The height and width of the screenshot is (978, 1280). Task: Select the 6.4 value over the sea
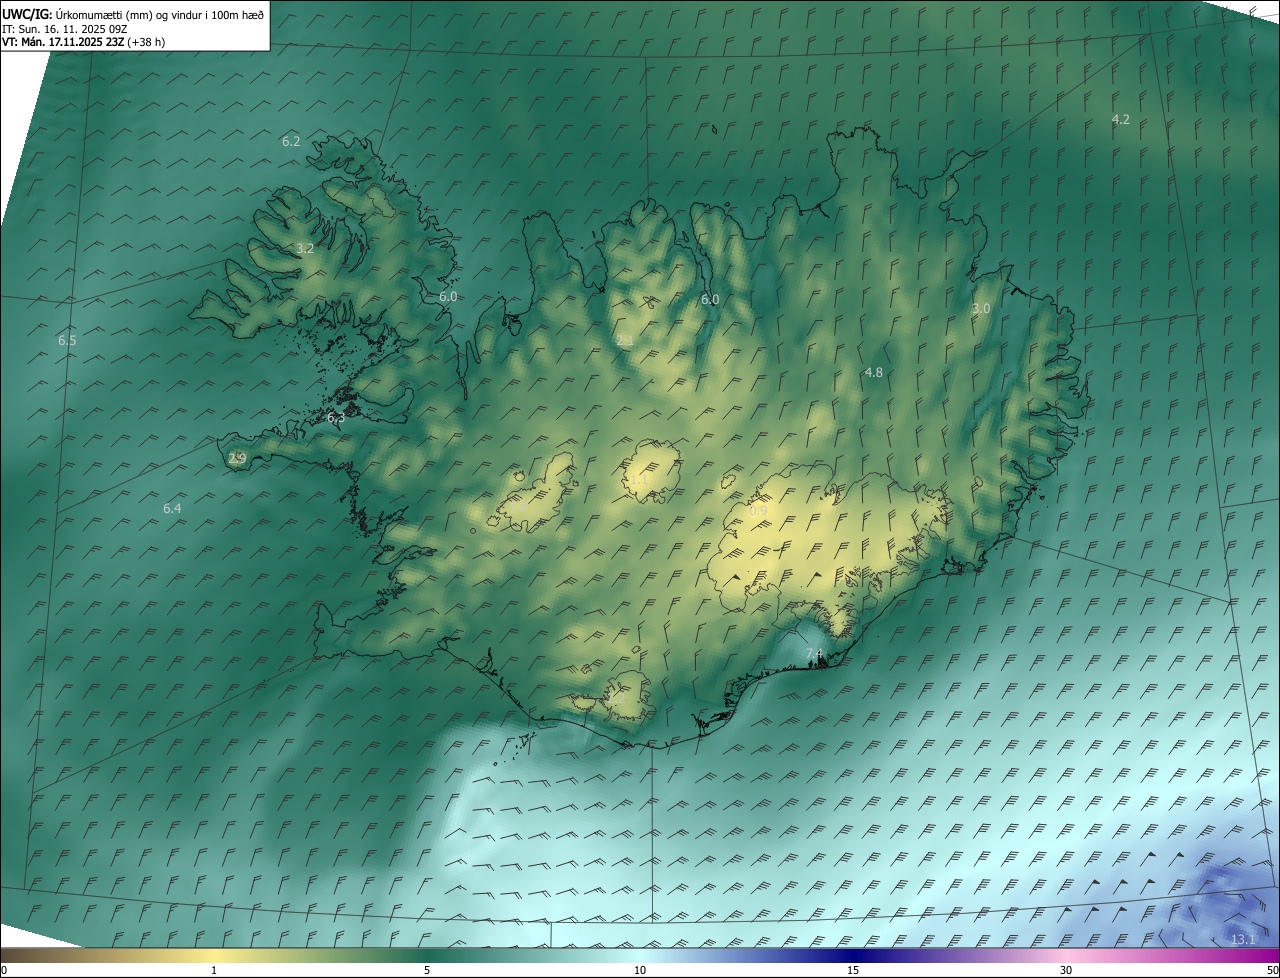(x=172, y=508)
